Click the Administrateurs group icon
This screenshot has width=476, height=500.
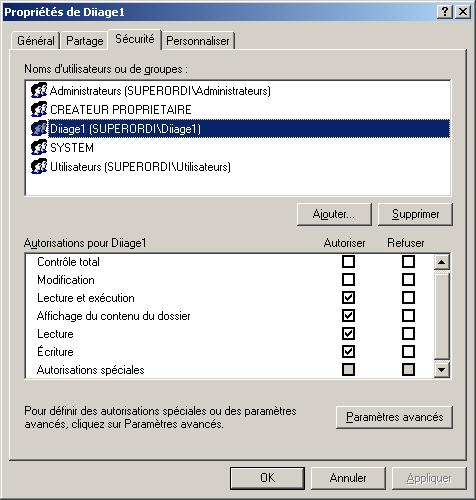(x=39, y=90)
